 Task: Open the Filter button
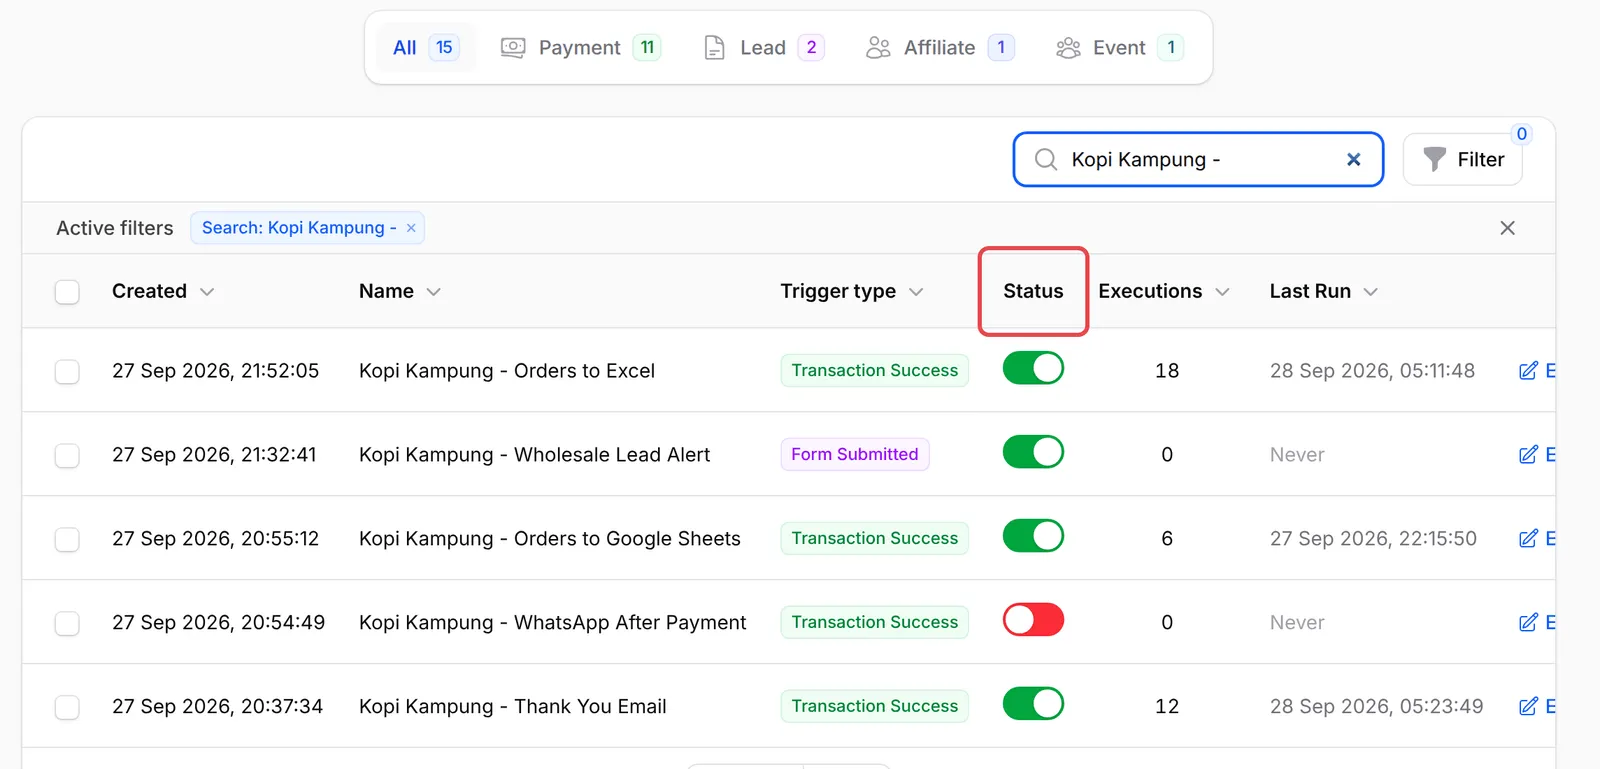pos(1463,160)
